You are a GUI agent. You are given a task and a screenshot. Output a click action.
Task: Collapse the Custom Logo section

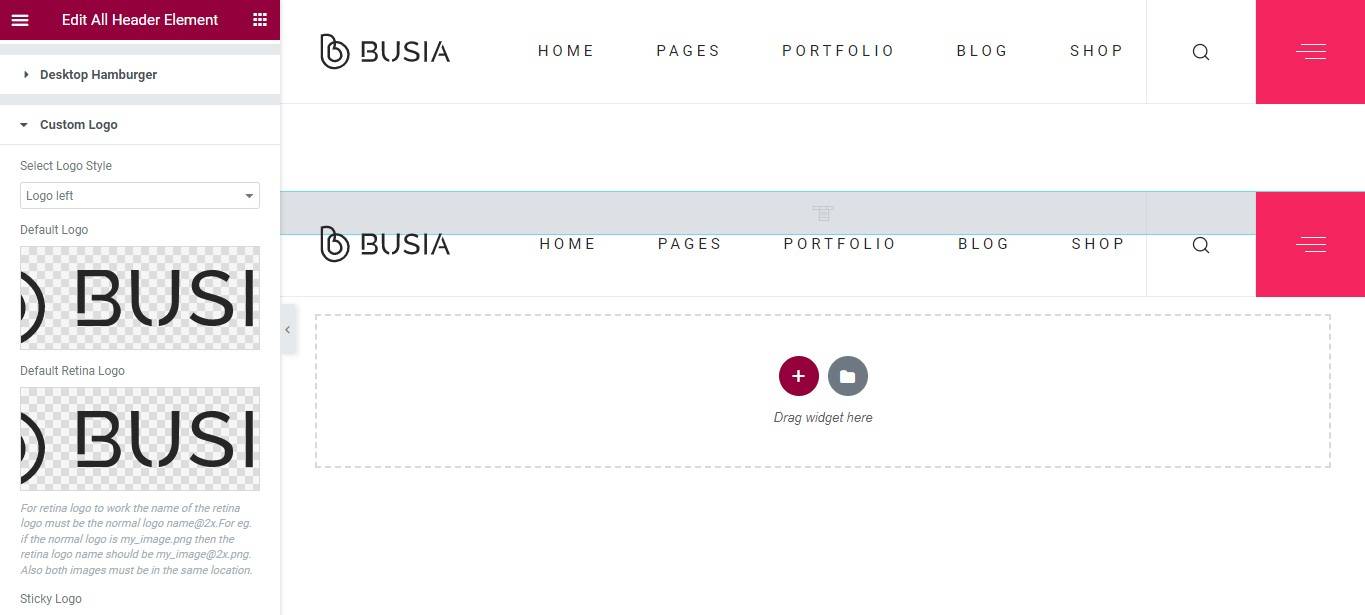coord(78,125)
